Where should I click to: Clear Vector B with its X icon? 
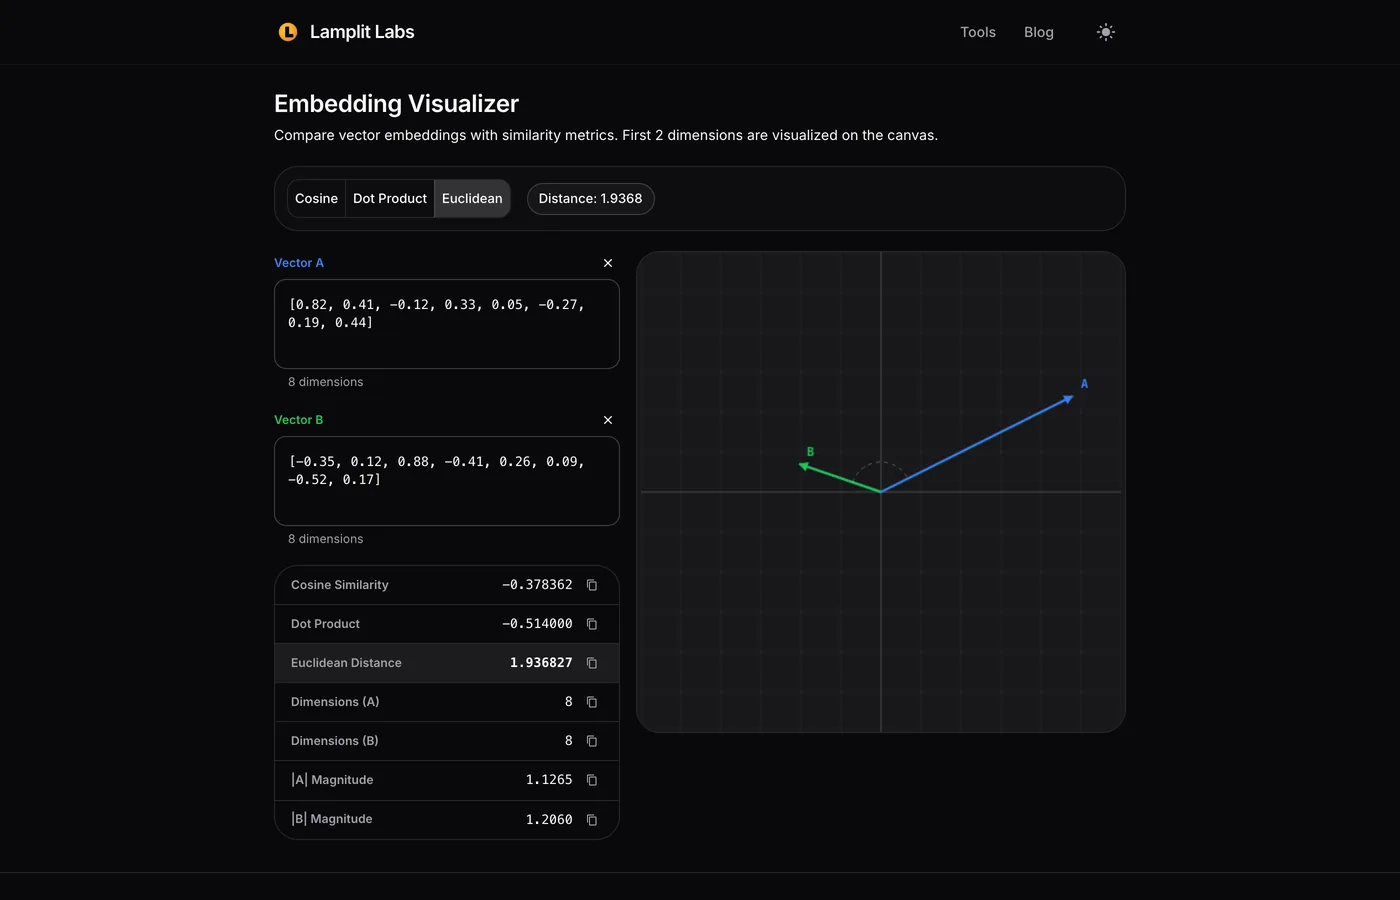click(608, 420)
